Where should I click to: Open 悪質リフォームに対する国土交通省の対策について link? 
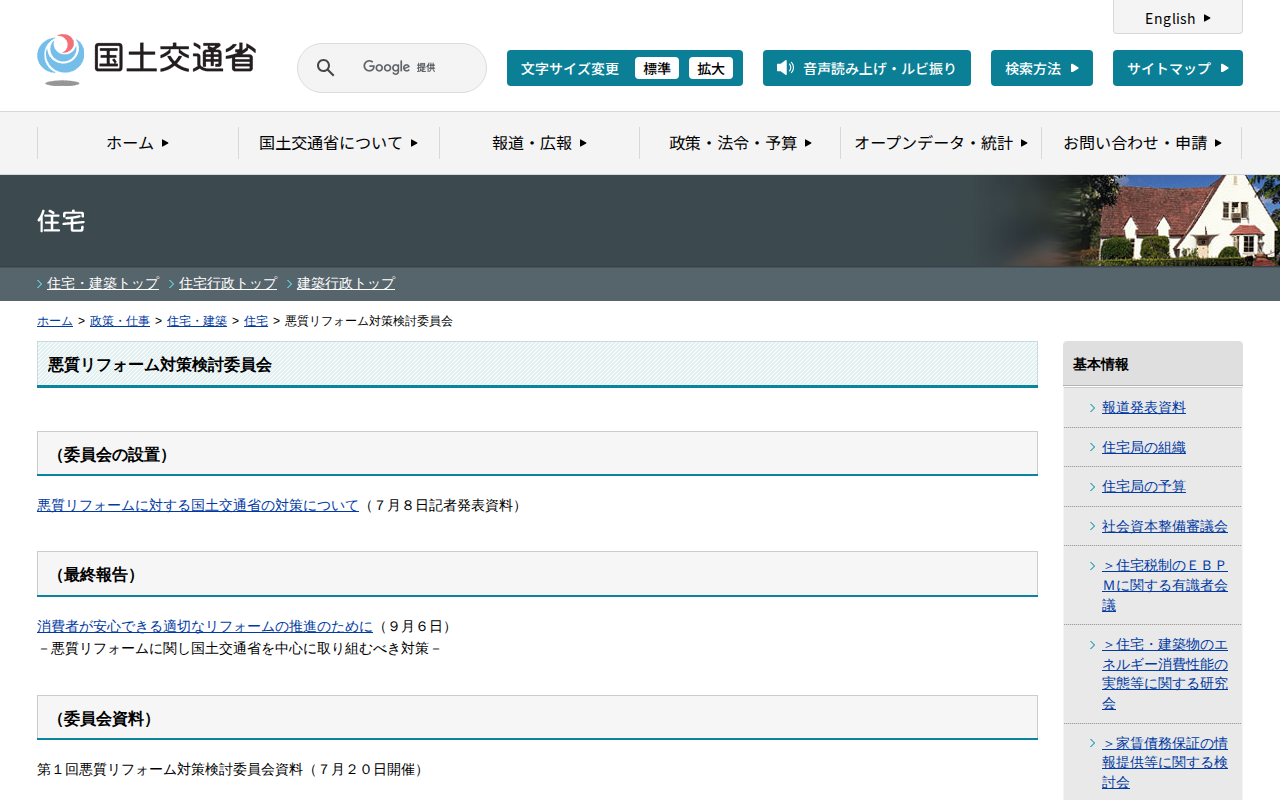[x=198, y=506]
